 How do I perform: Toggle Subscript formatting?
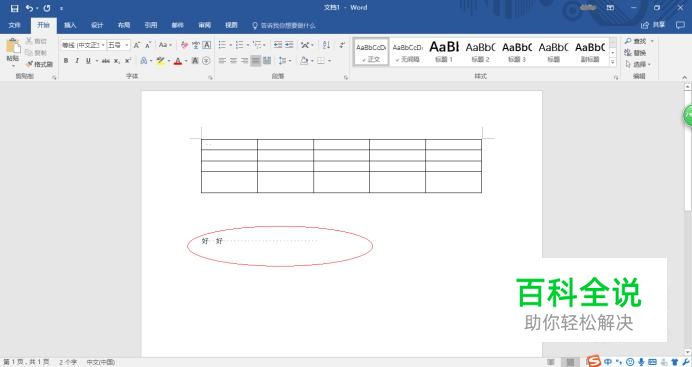(117, 61)
